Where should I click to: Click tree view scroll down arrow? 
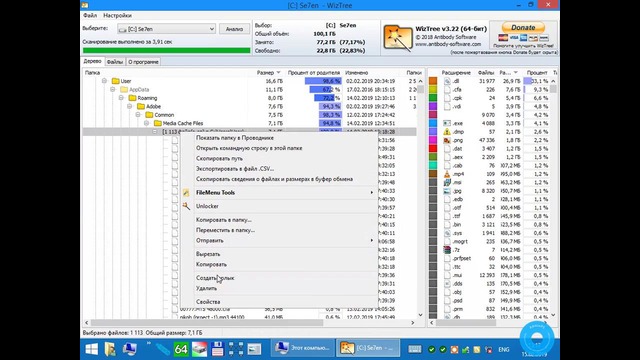420,315
